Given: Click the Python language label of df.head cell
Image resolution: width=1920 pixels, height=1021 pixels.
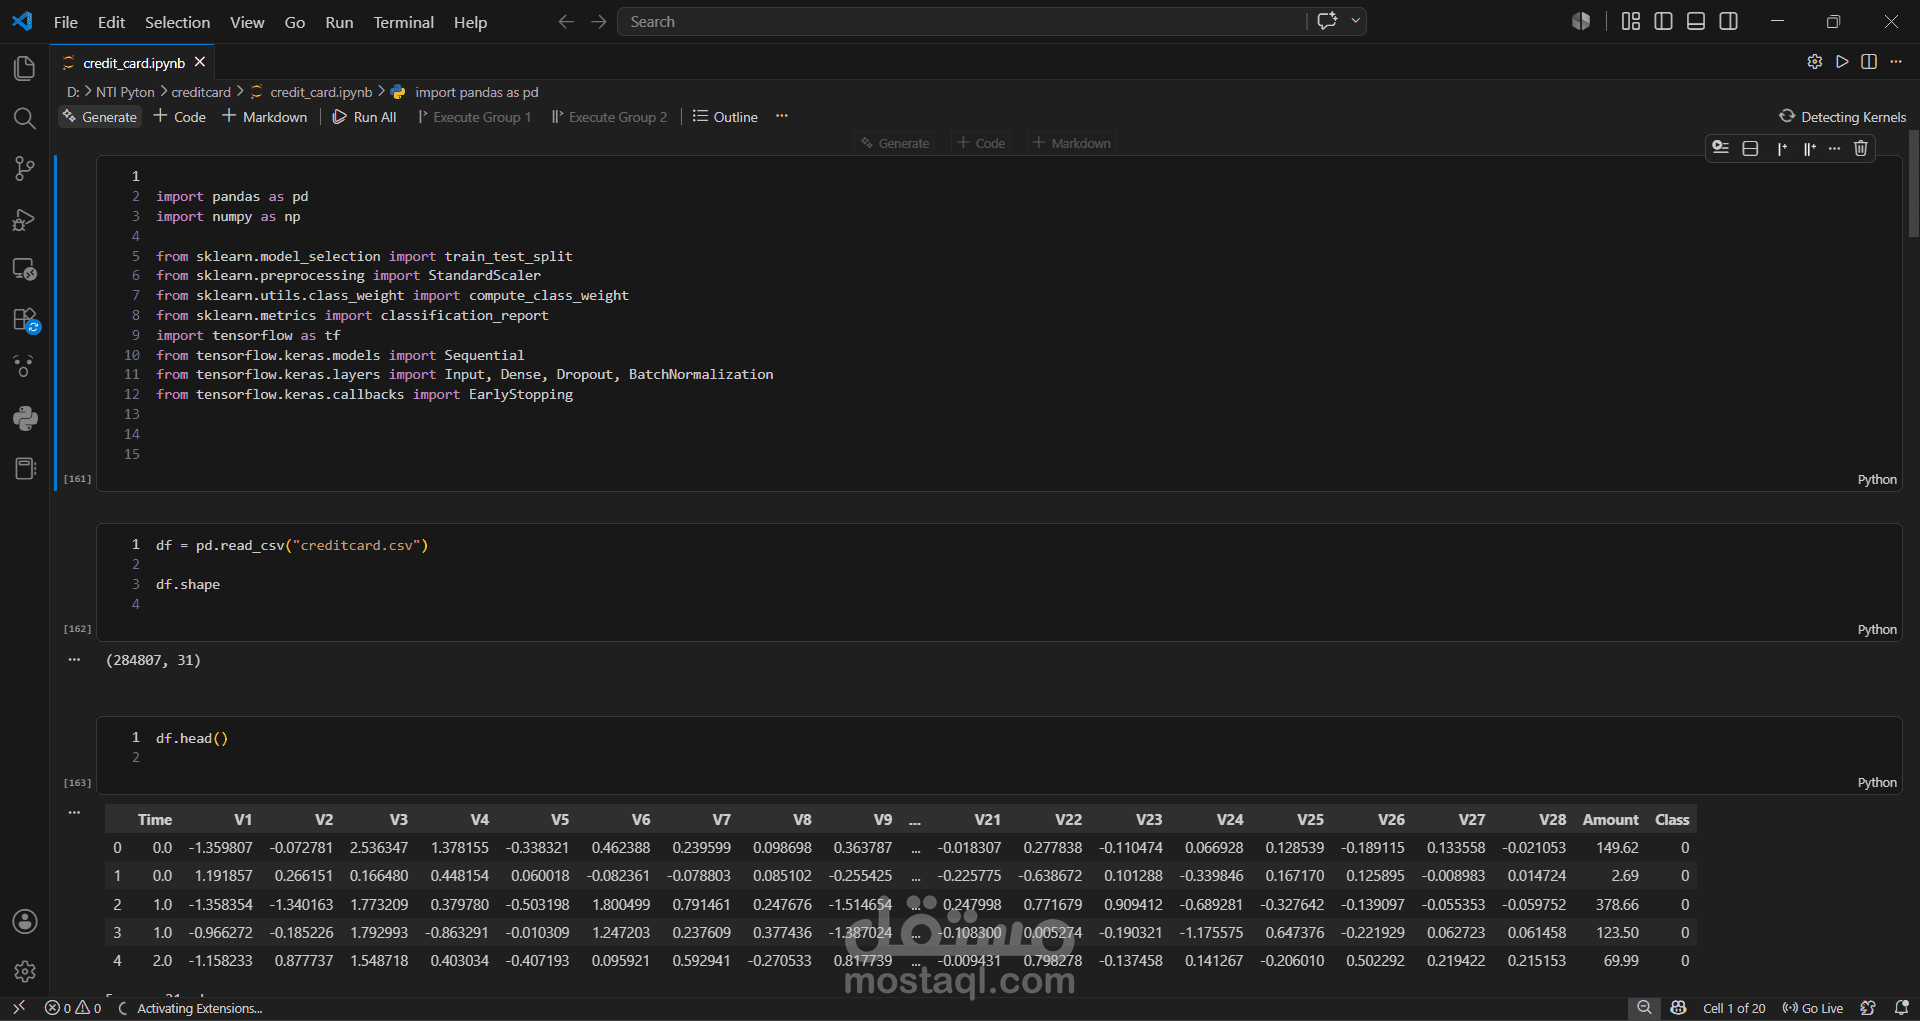Looking at the screenshot, I should coord(1877,783).
